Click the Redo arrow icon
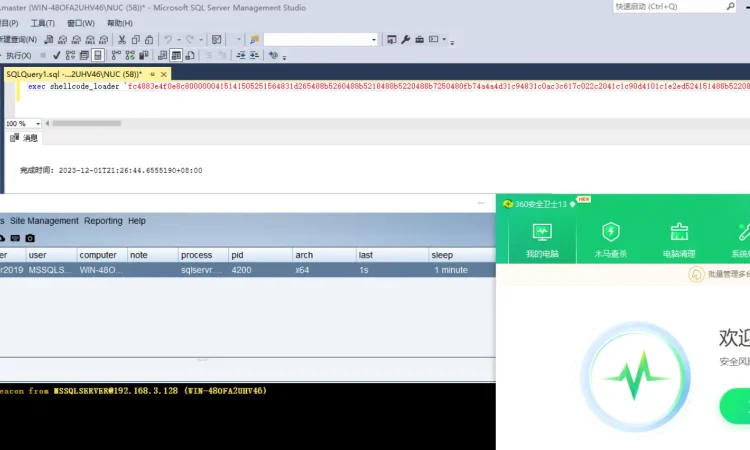Image resolution: width=750 pixels, height=450 pixels. click(190, 39)
